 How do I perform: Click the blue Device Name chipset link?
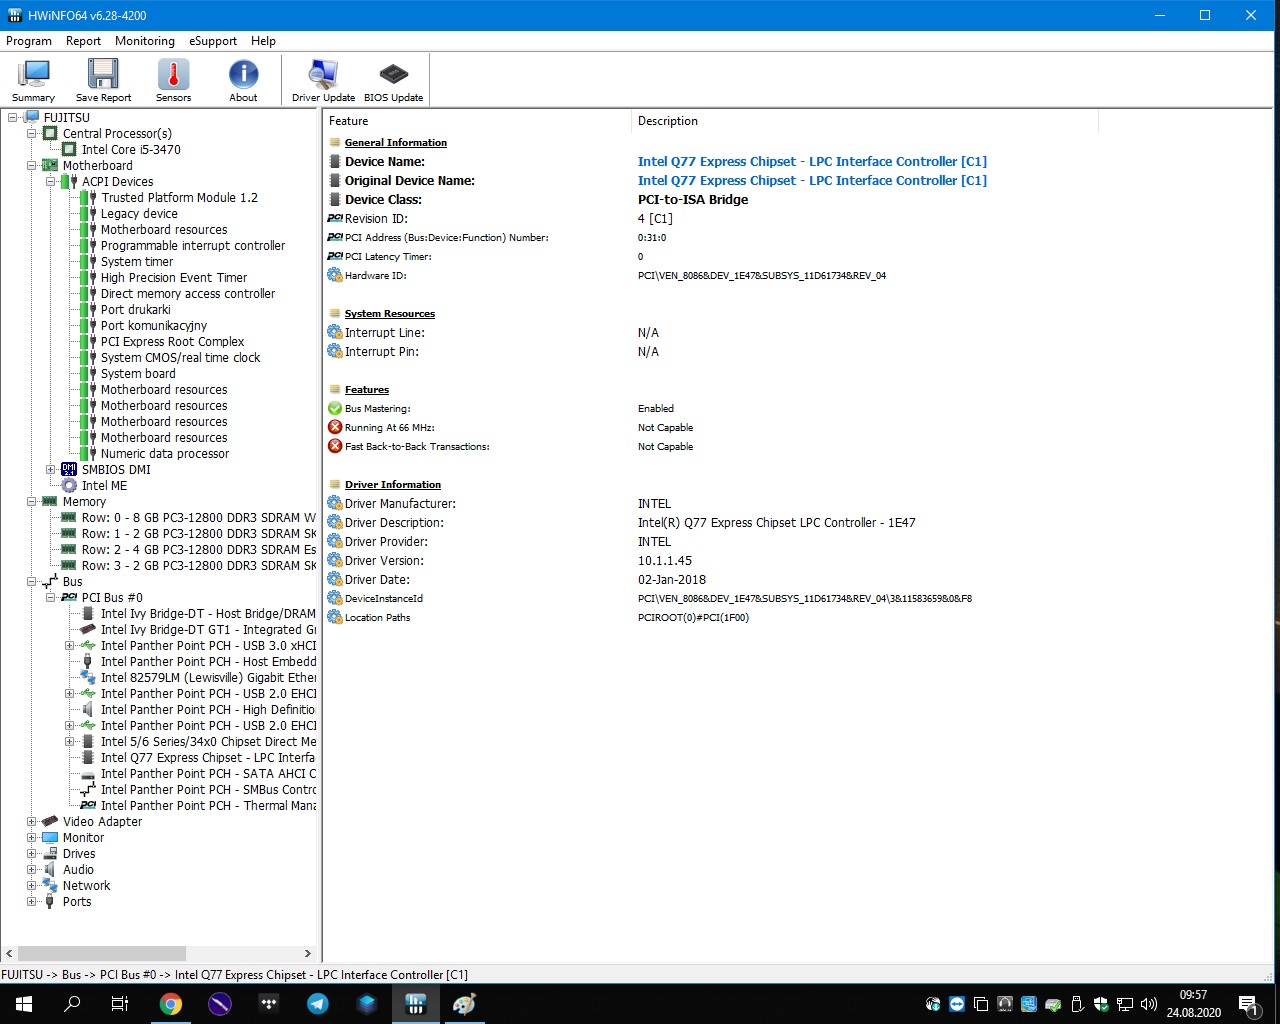[811, 162]
